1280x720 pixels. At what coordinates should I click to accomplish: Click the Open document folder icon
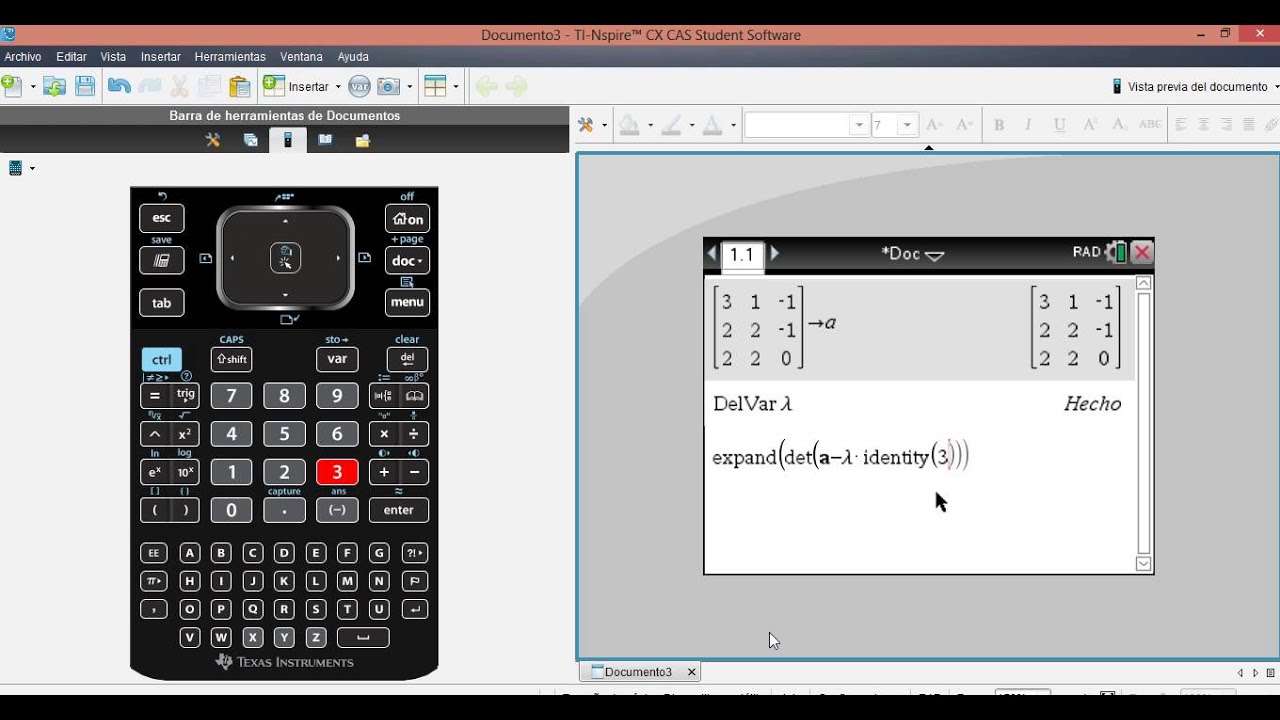tap(54, 87)
